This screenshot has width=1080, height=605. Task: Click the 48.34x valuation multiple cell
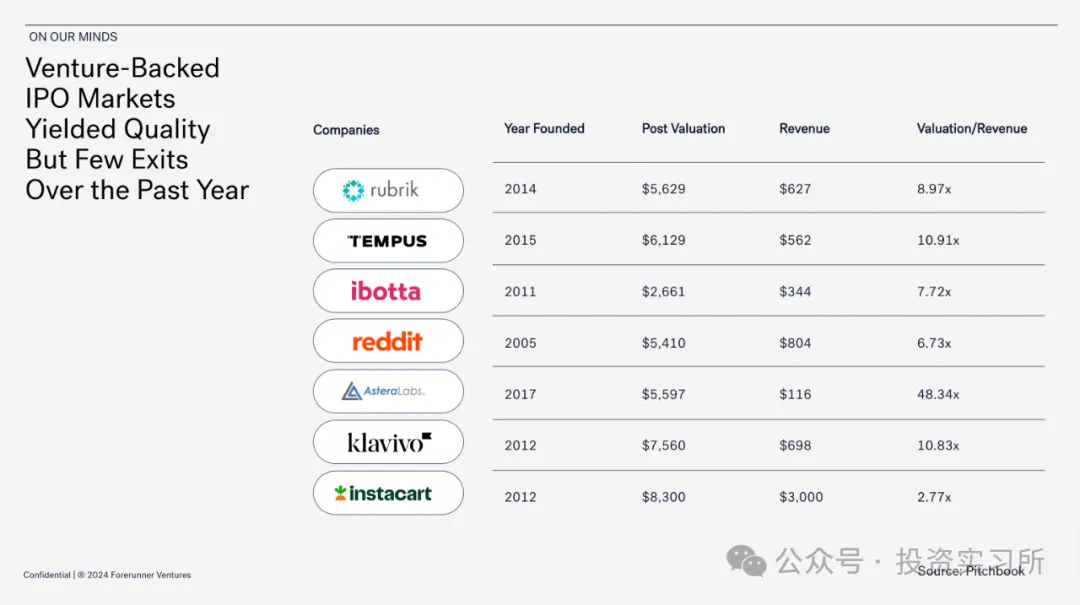(937, 395)
